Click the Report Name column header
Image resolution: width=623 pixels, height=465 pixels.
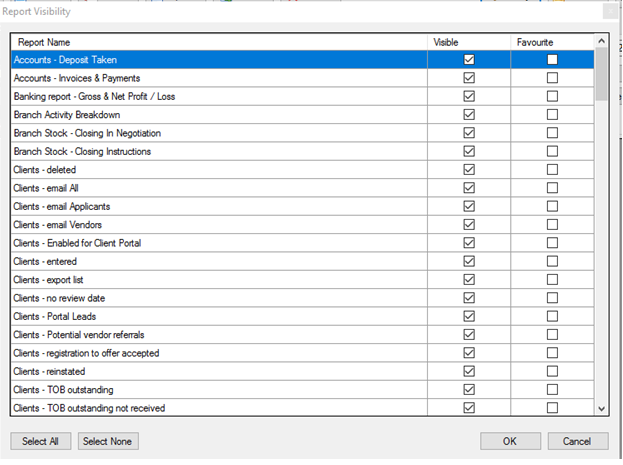click(219, 42)
